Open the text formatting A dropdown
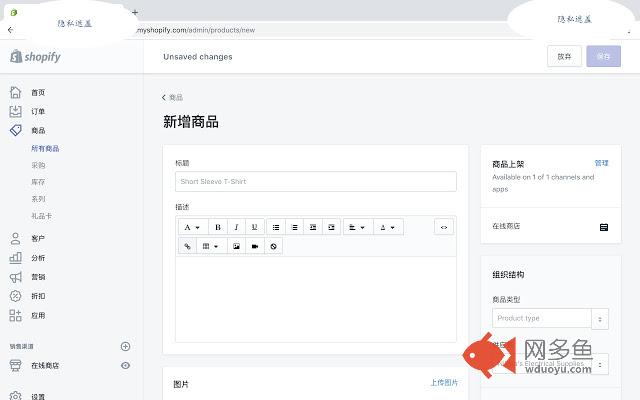 (193, 227)
